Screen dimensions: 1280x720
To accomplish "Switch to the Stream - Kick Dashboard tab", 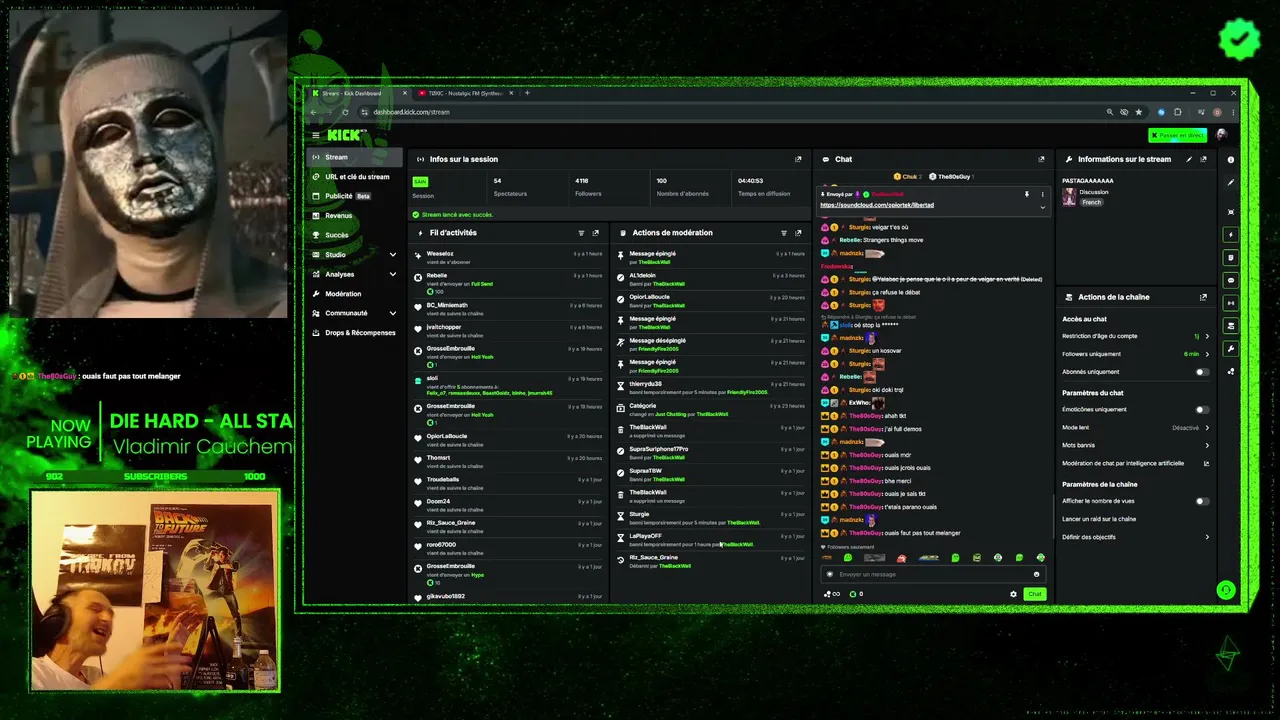I will point(358,93).
